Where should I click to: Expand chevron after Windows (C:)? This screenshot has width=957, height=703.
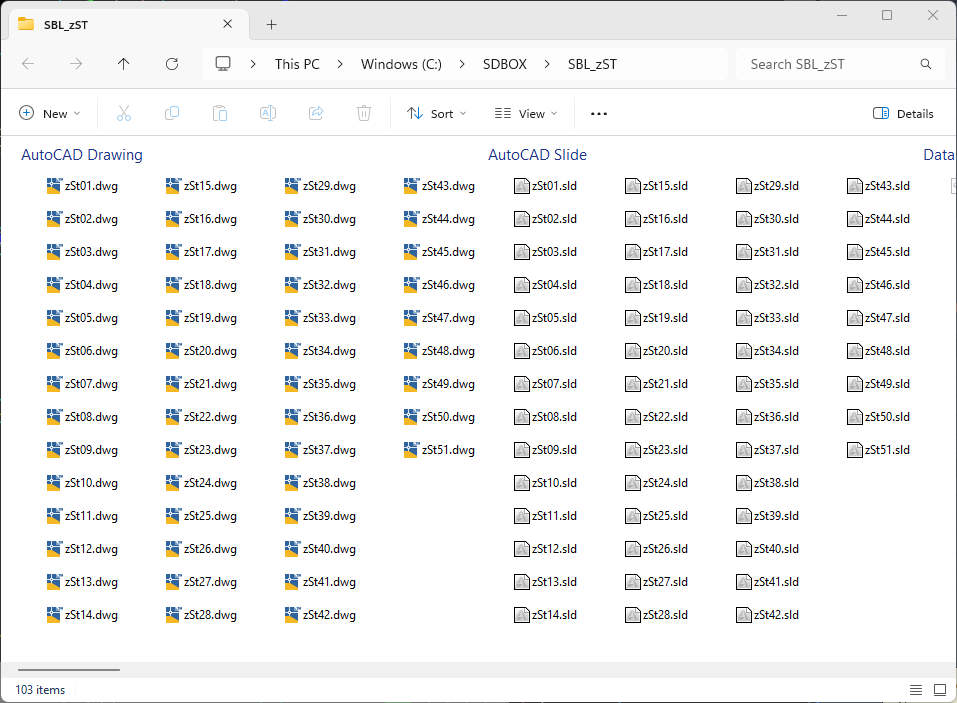pos(462,64)
